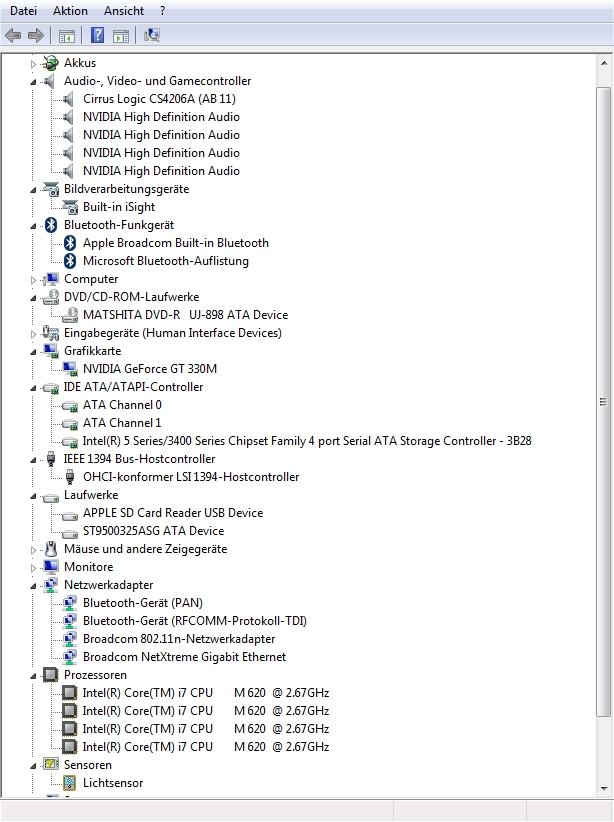Viewport: 614px width, 822px height.
Task: Open the Datei menu
Action: 23,10
